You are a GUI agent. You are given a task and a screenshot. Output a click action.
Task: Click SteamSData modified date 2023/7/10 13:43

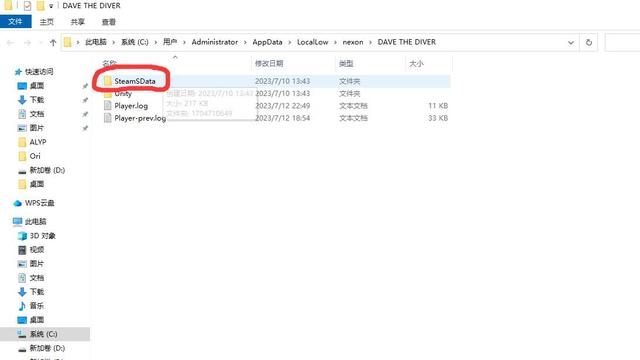[x=282, y=81]
